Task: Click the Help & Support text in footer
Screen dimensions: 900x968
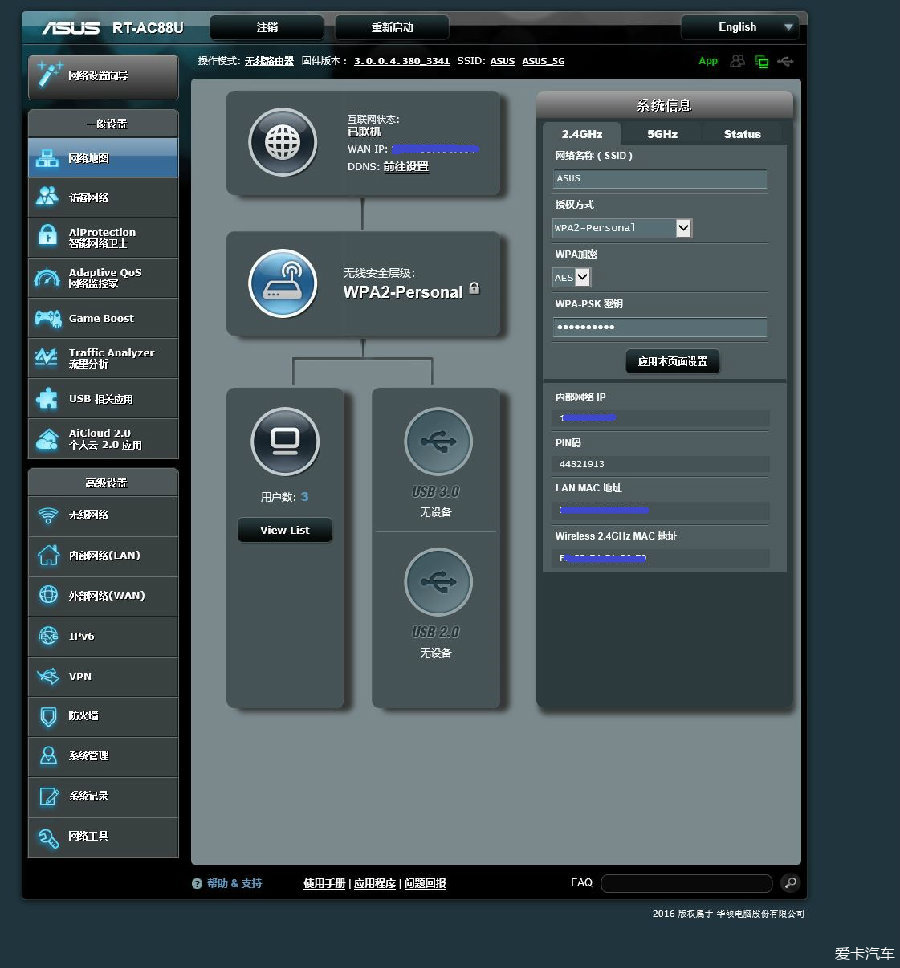Action: tap(235, 883)
